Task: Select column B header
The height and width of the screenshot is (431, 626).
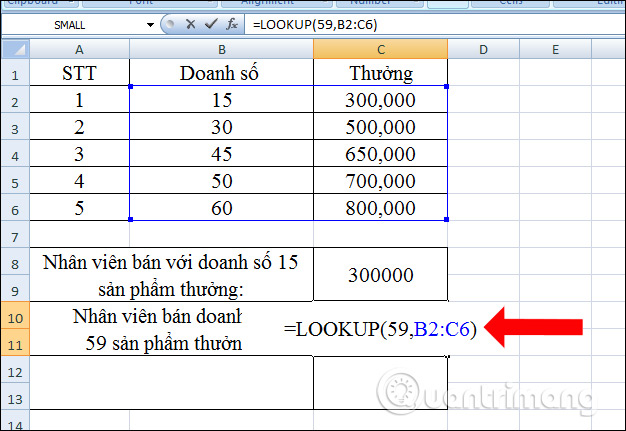Action: pos(222,49)
